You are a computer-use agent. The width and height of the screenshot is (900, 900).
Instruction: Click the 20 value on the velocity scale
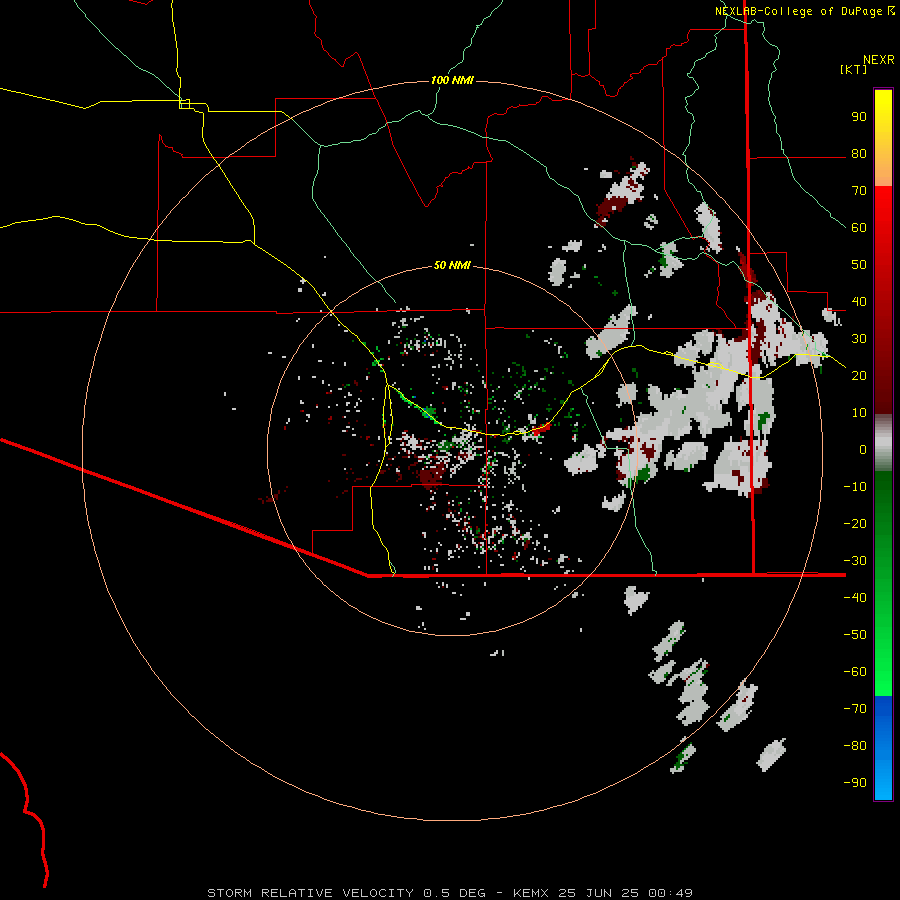859,375
